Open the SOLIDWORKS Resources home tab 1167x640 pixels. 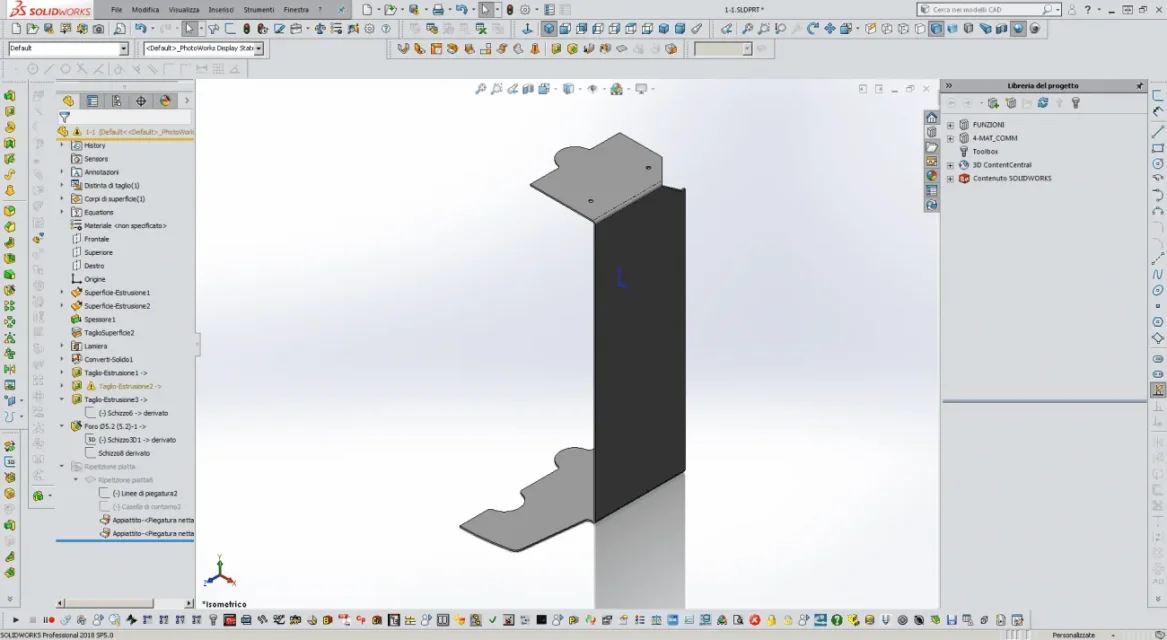tap(931, 118)
